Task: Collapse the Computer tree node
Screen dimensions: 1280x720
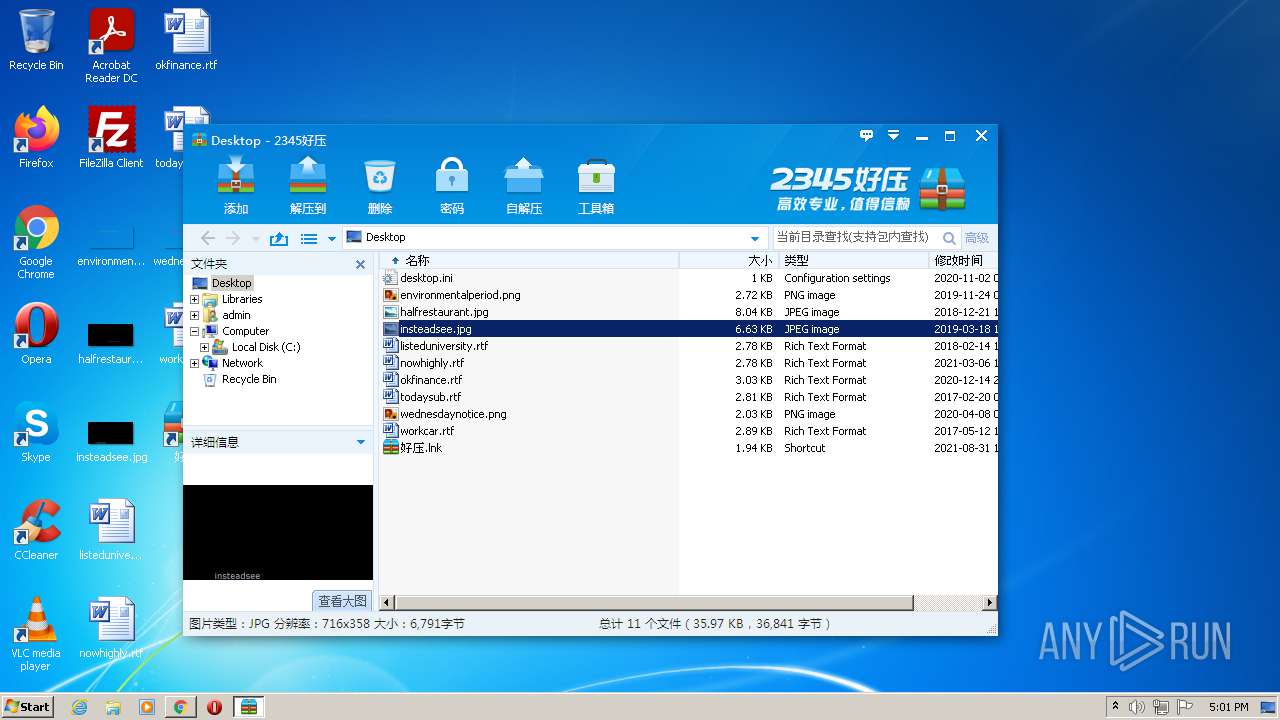Action: (x=195, y=331)
